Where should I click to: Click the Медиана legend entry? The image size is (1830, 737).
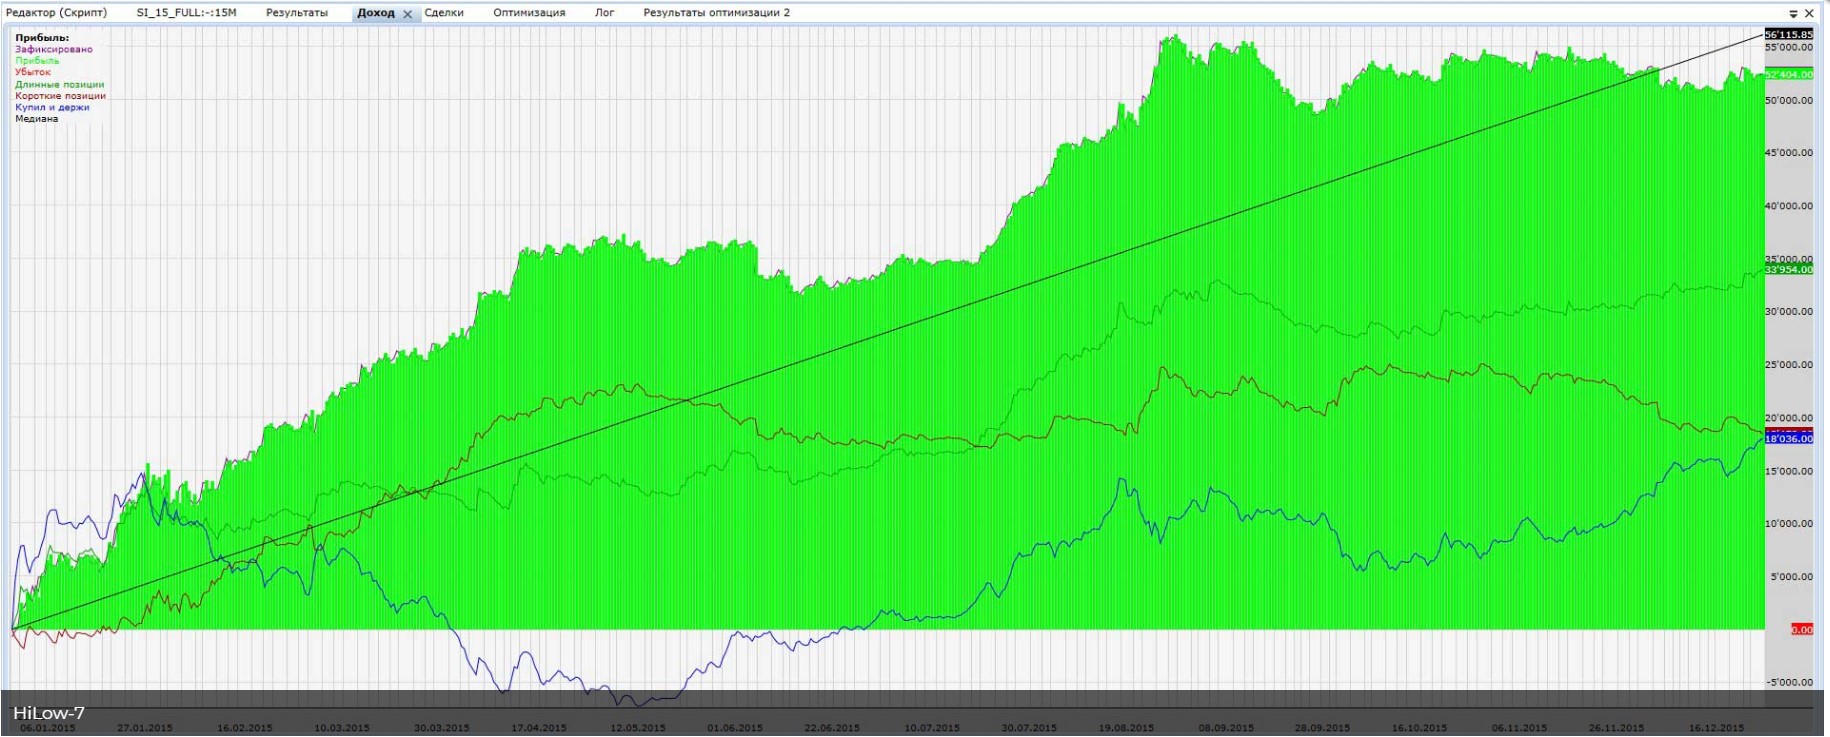[x=37, y=119]
